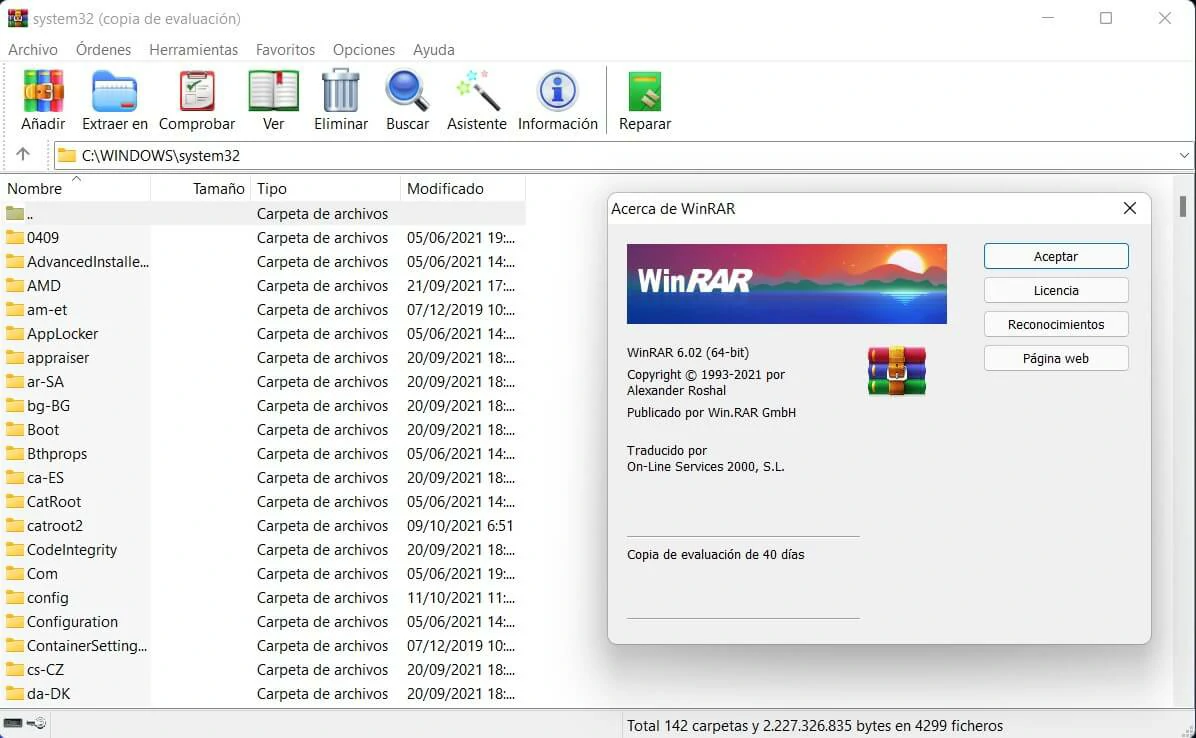
Task: Open the Página web button
Action: [x=1056, y=359]
